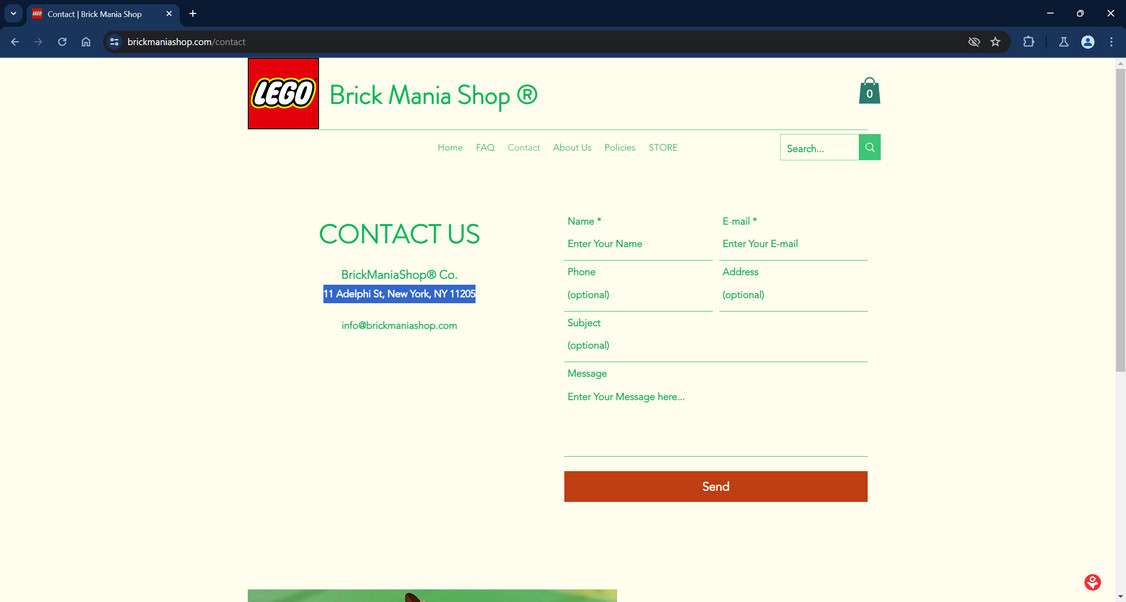
Task: Select the LEGO logo image
Action: (283, 92)
